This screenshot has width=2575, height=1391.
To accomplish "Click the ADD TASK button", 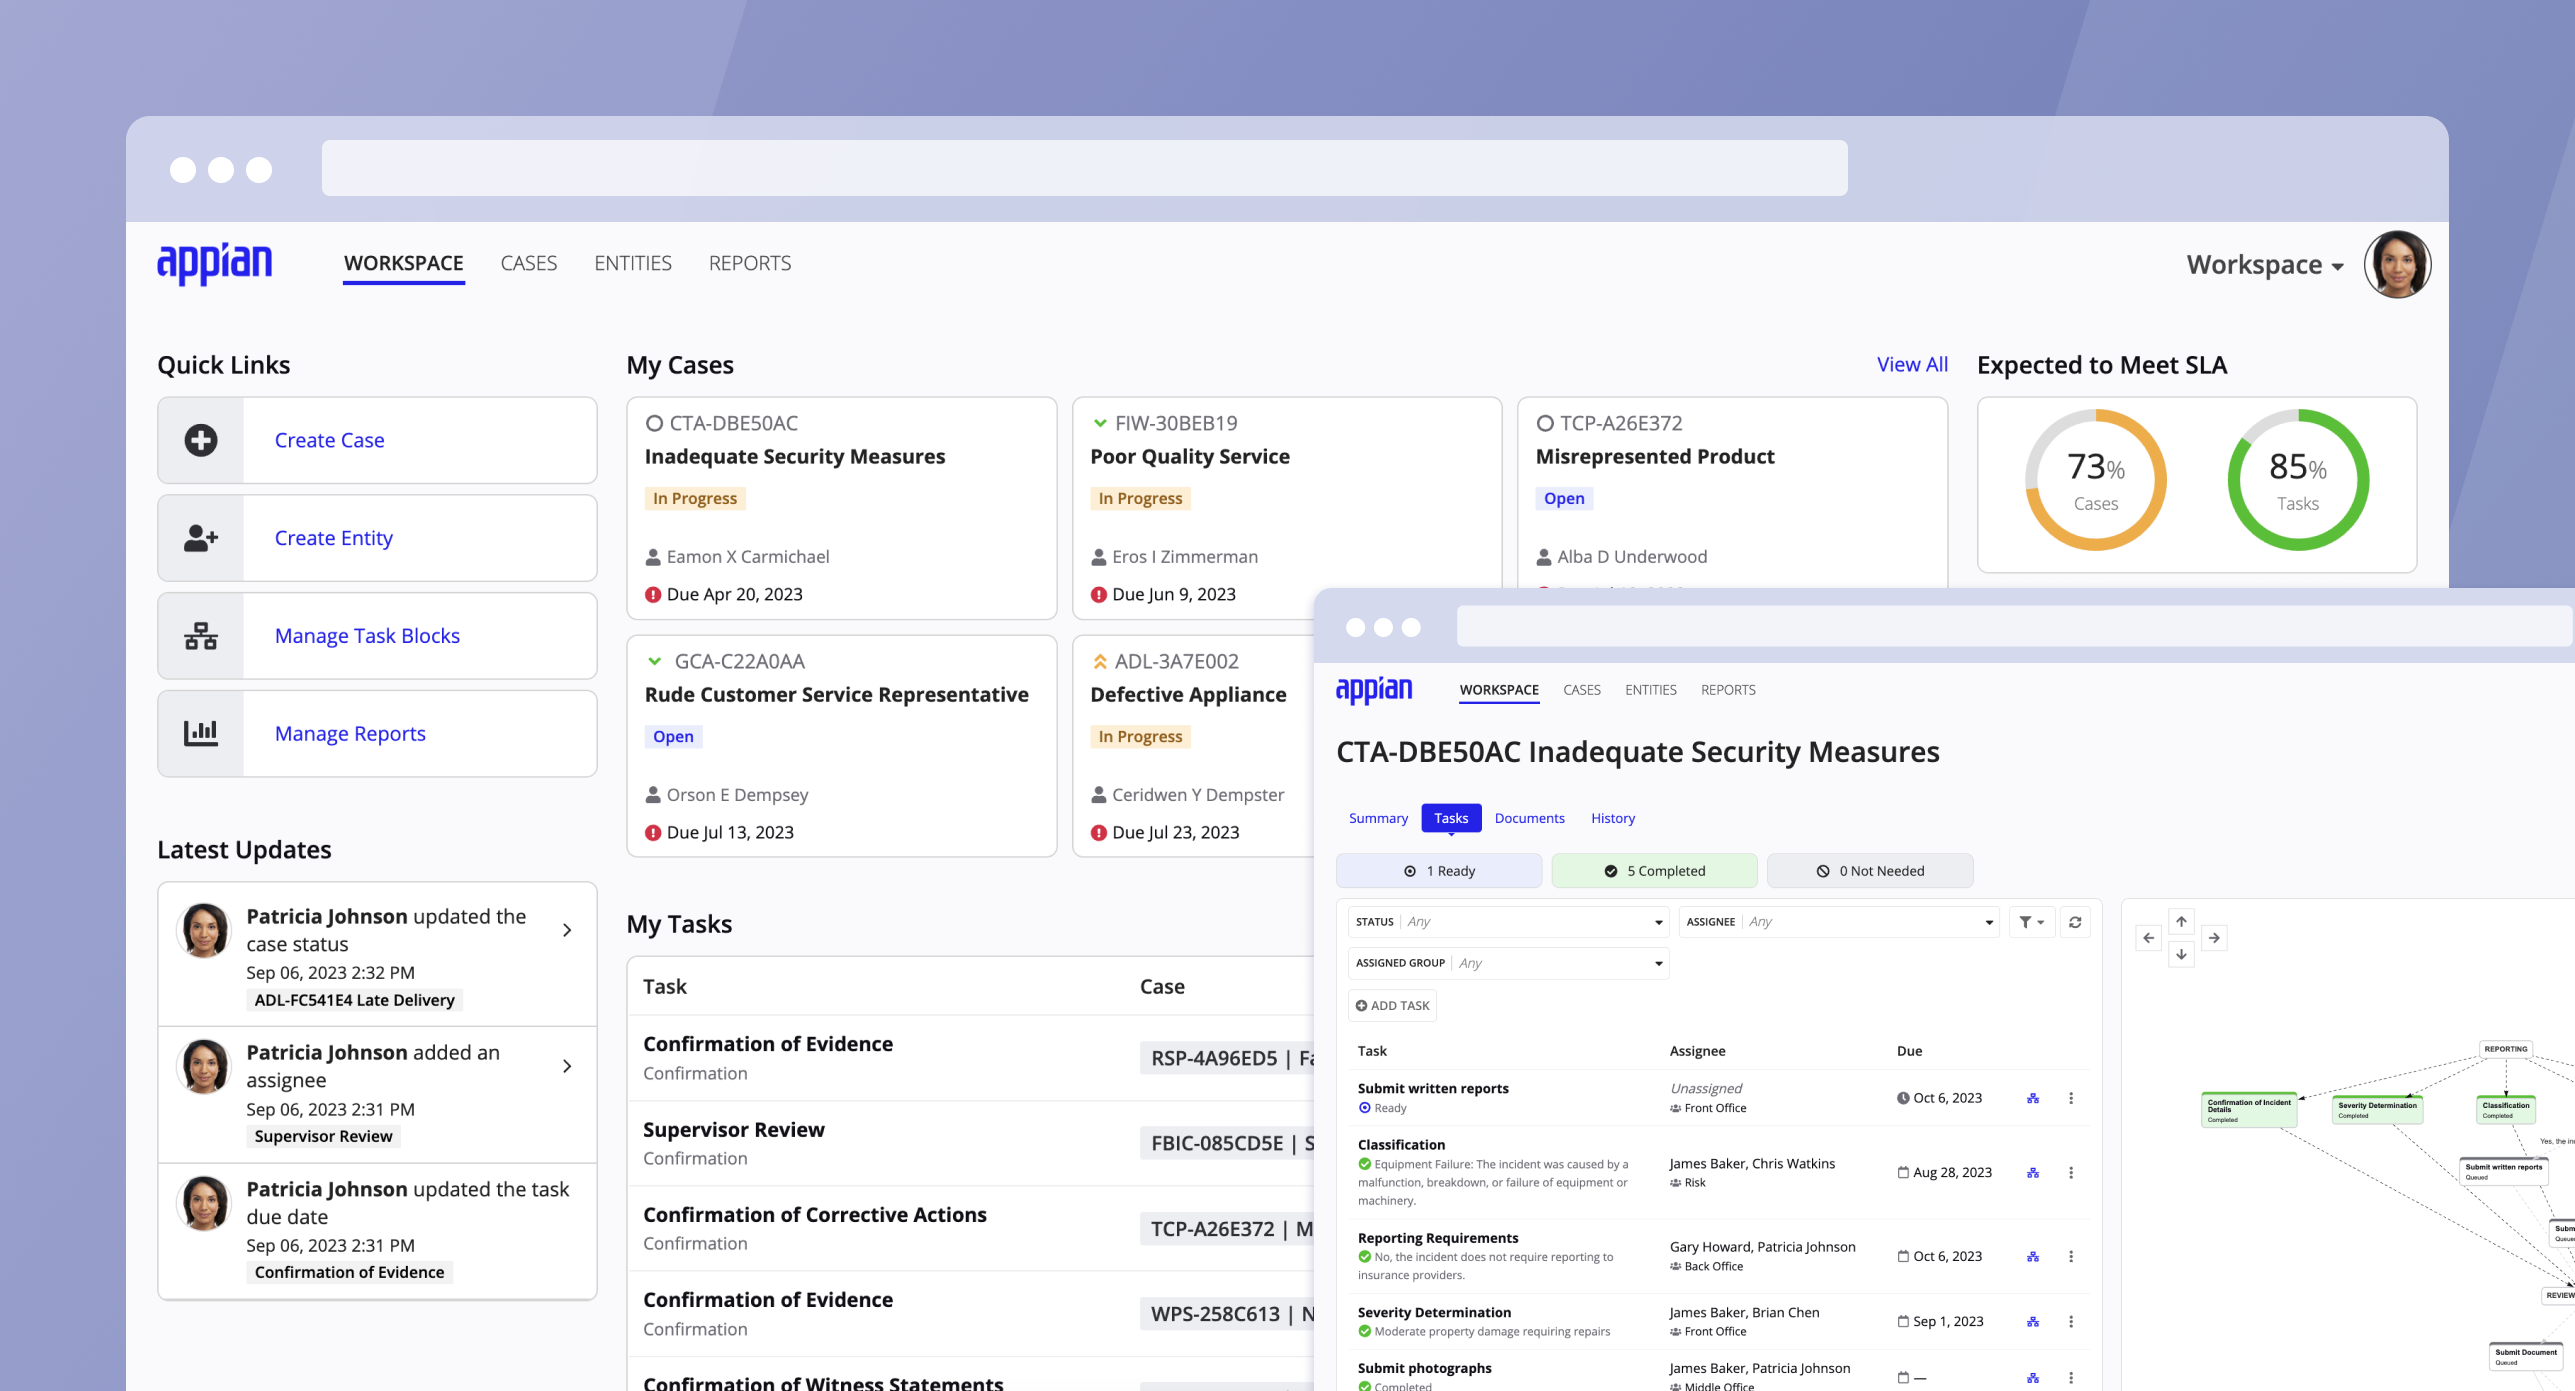I will (x=1391, y=1005).
